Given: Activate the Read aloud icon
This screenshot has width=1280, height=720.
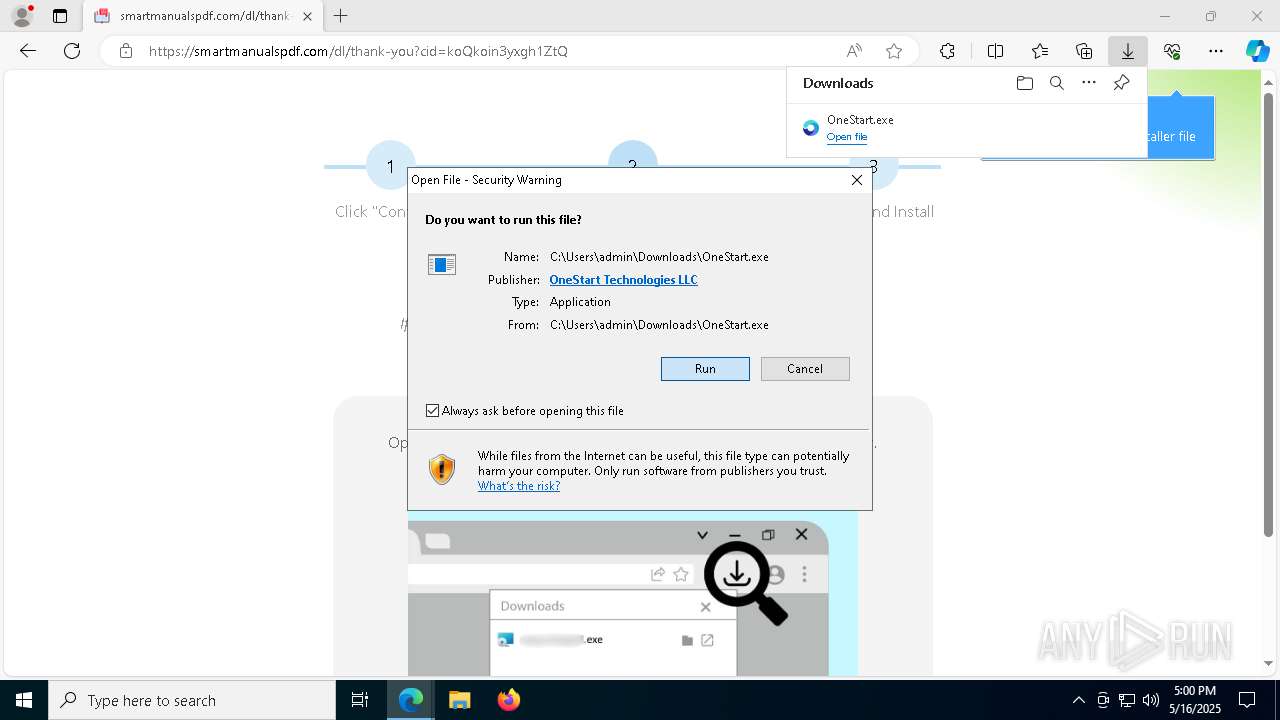Looking at the screenshot, I should (854, 51).
